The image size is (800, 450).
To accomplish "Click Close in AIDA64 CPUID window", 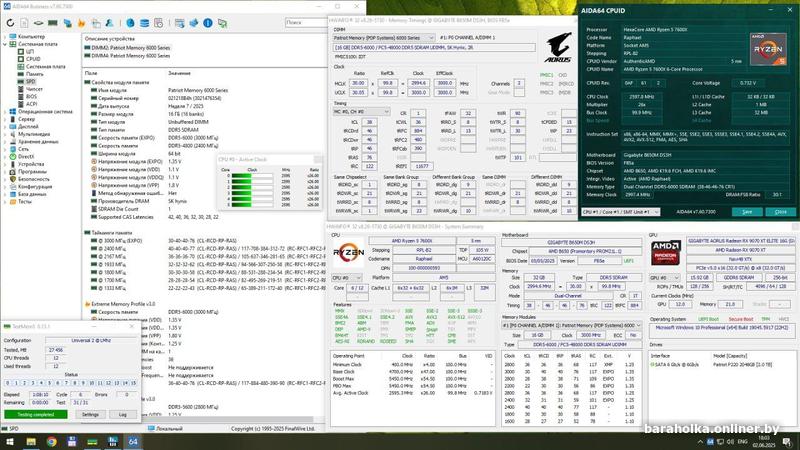I will [x=781, y=212].
